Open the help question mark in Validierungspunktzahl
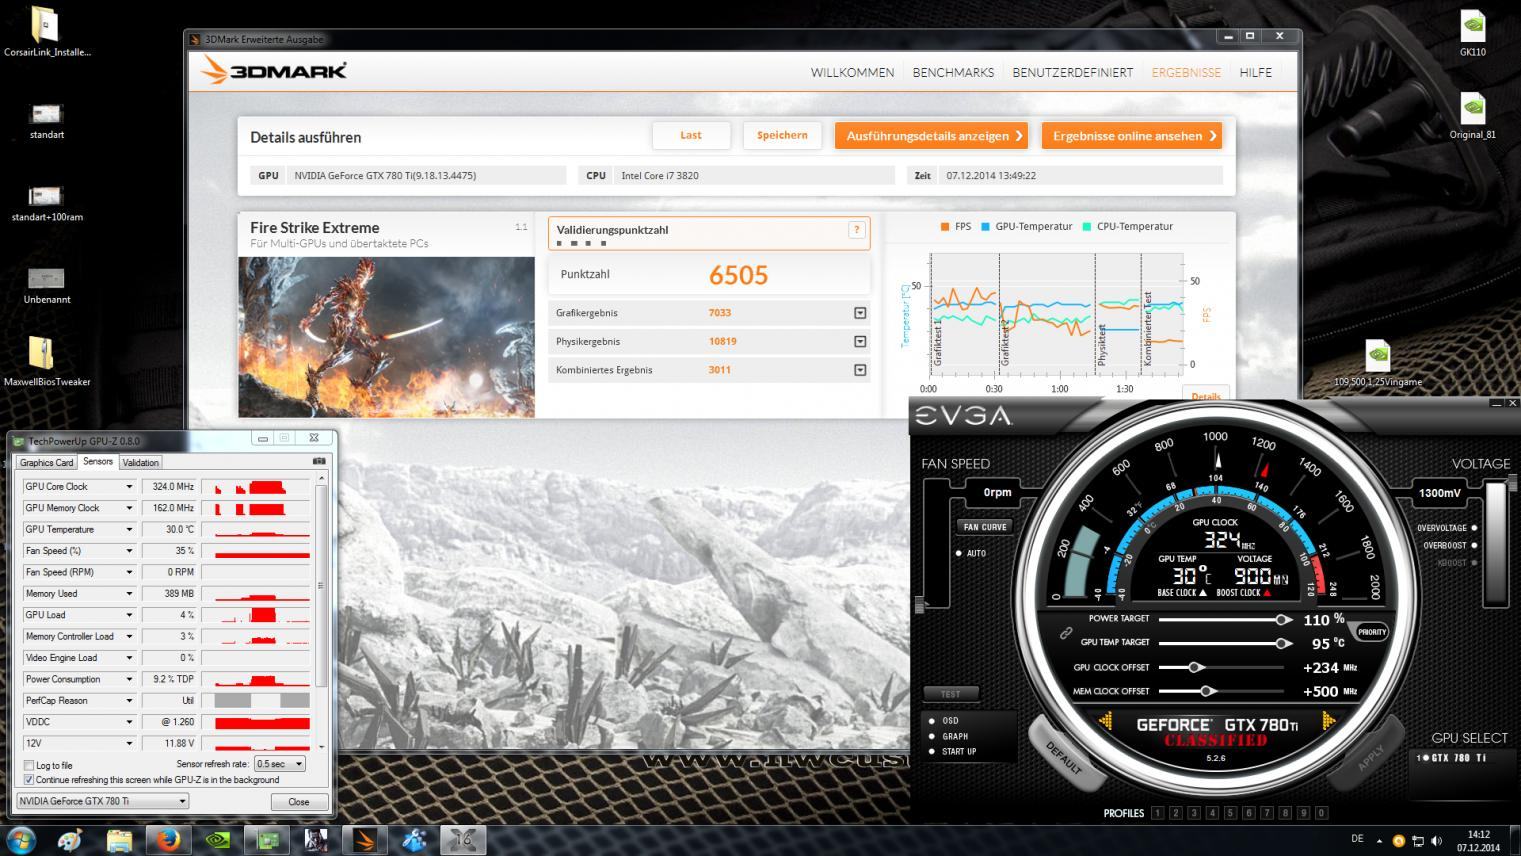Viewport: 1521px width, 856px height. pyautogui.click(x=856, y=230)
